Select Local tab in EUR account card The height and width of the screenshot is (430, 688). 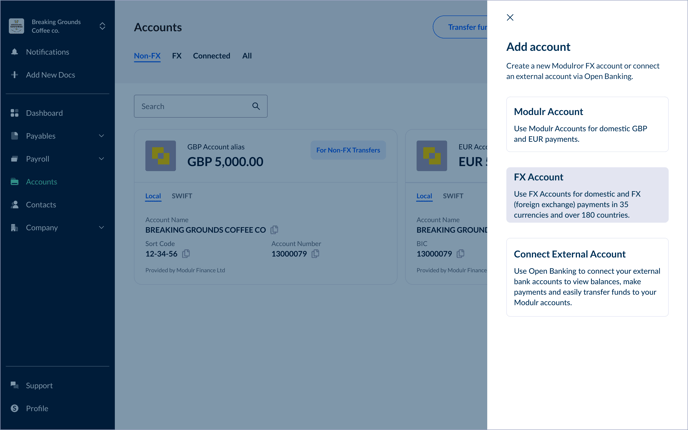coord(424,196)
